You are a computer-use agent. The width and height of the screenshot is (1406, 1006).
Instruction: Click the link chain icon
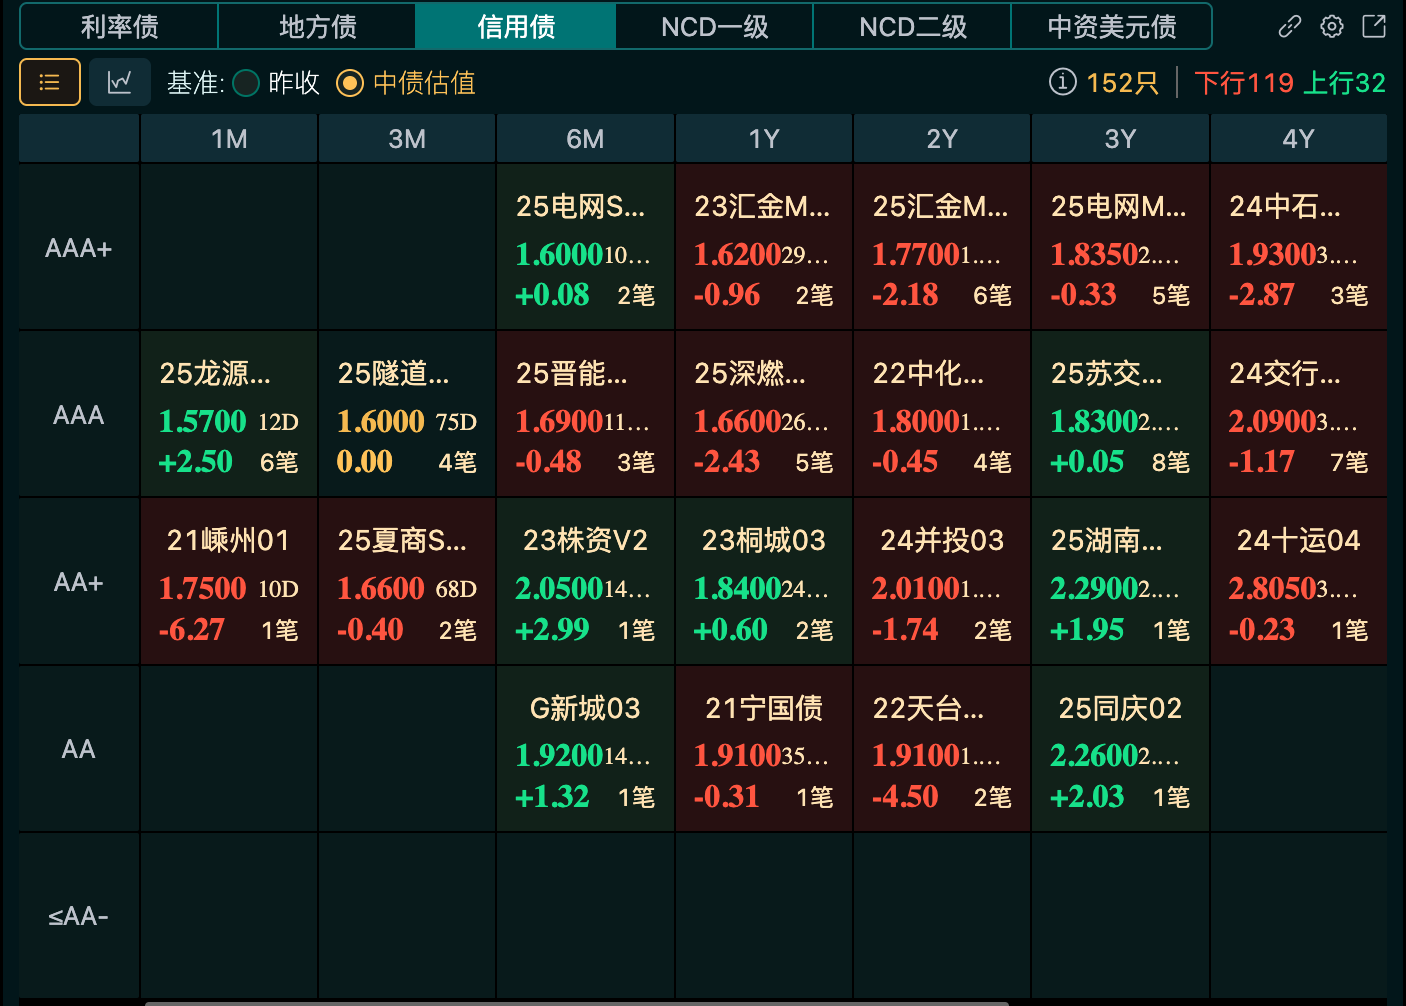tap(1290, 27)
